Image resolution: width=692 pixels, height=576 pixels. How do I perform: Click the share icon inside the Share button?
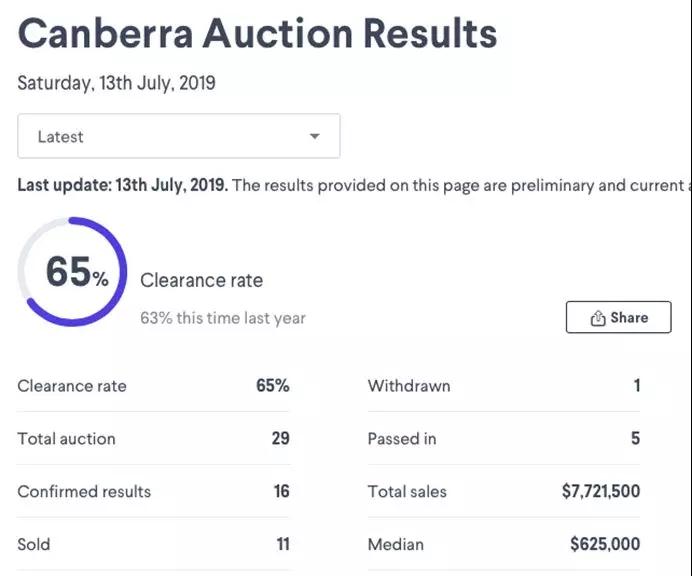(x=598, y=318)
